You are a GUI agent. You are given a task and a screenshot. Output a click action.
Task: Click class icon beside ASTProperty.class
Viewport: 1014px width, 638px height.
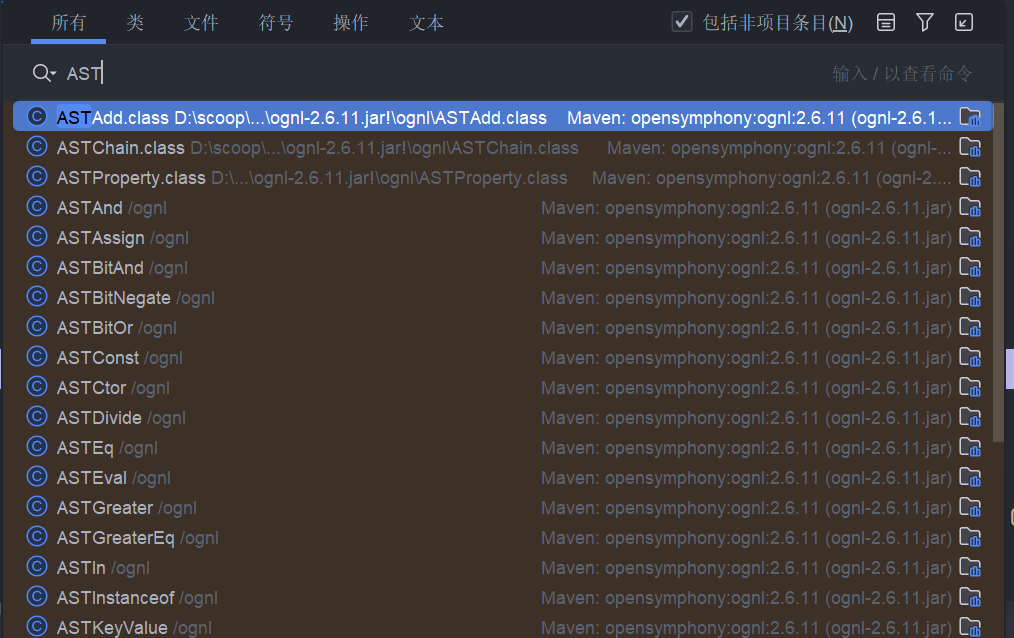37,176
